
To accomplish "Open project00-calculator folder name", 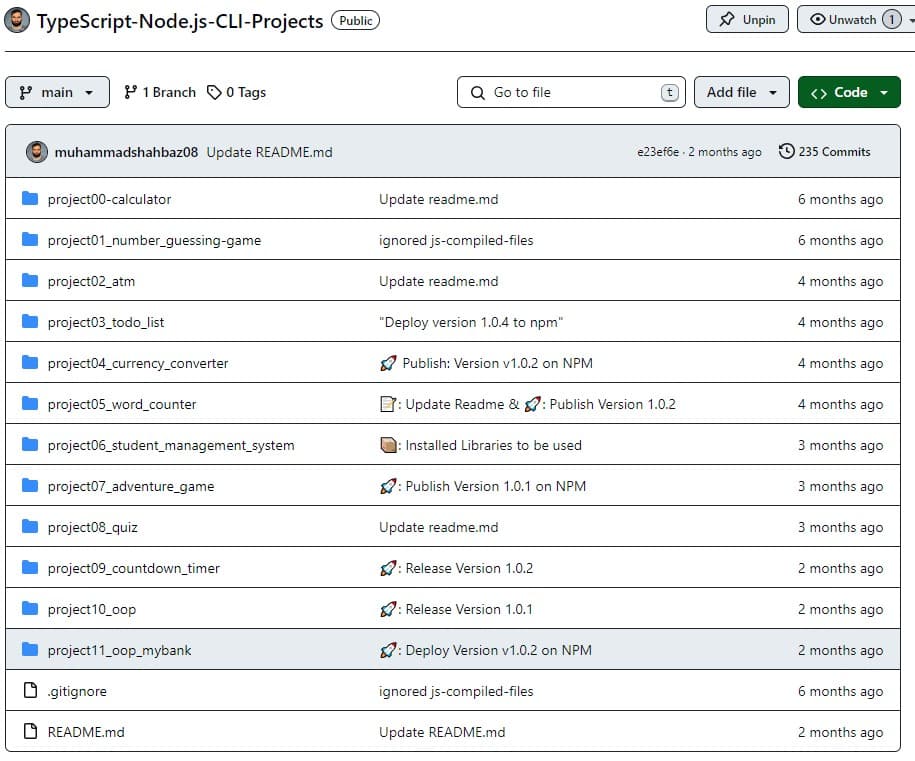I will [x=109, y=200].
